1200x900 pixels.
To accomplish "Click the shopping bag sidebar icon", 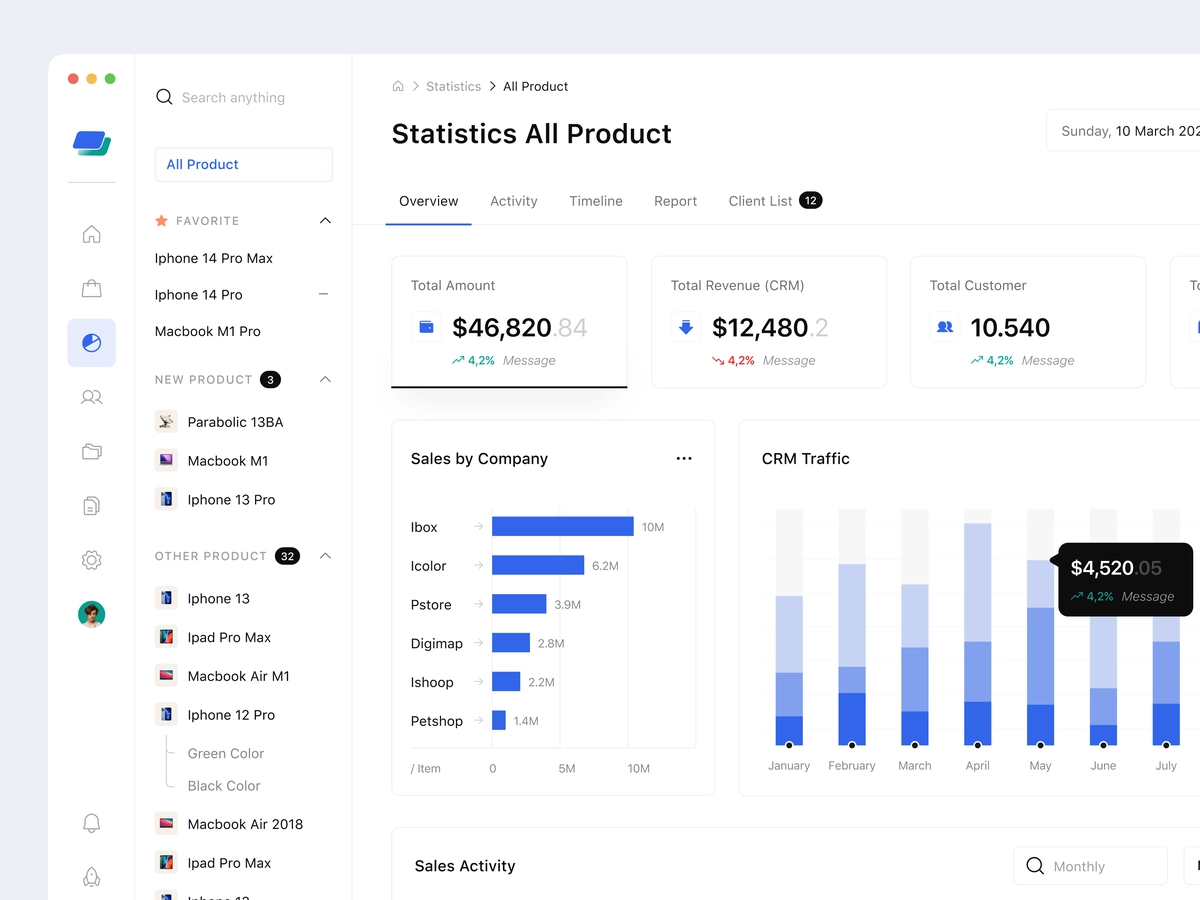I will pyautogui.click(x=91, y=289).
